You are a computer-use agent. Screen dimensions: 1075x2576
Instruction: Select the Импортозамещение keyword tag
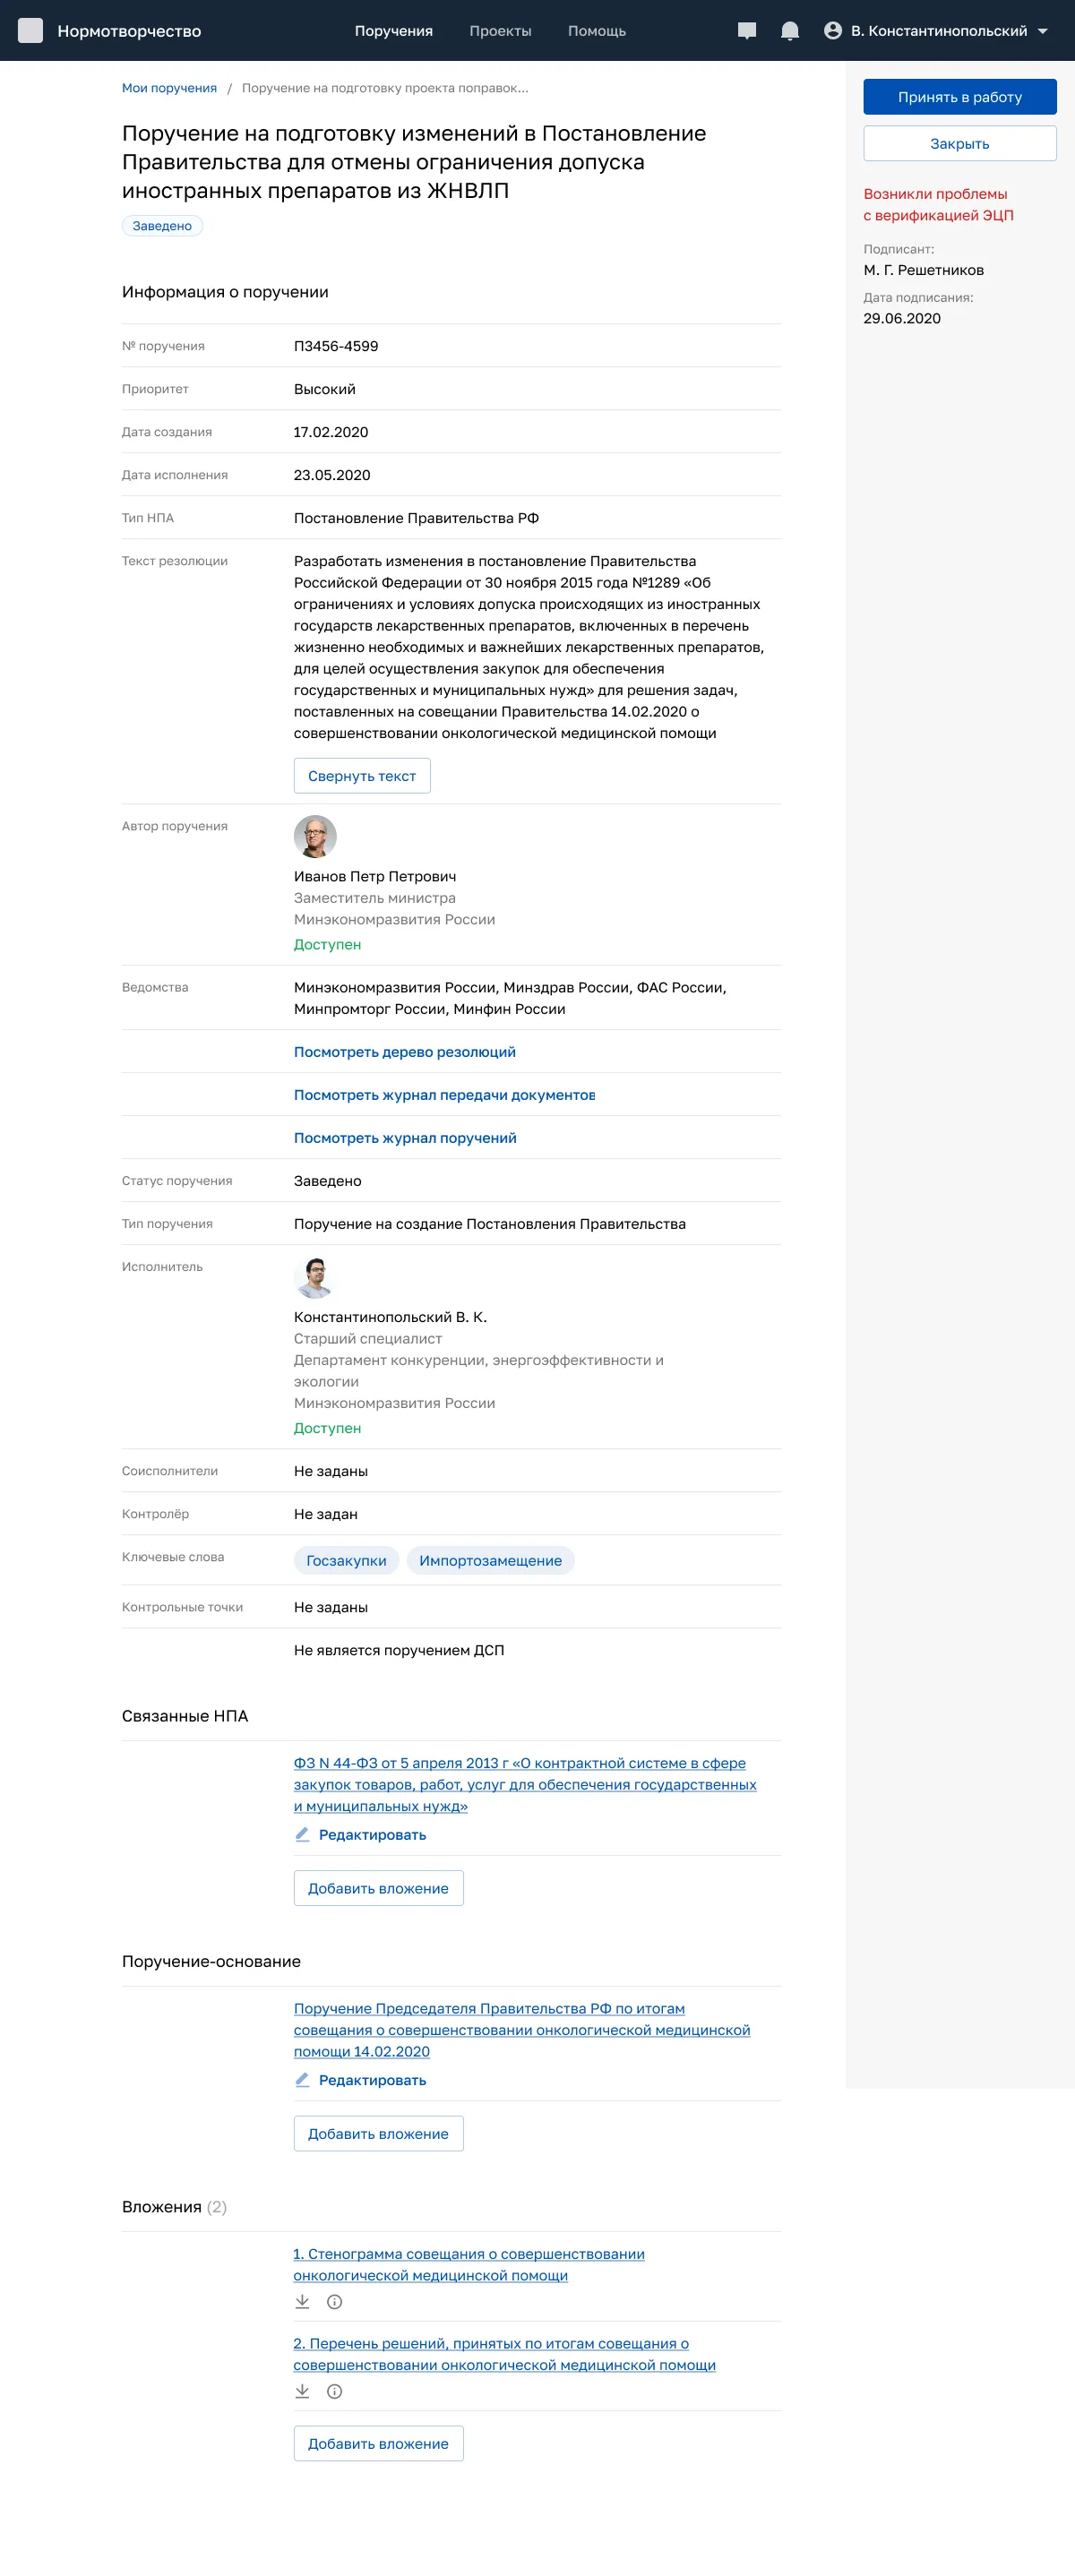click(490, 1560)
